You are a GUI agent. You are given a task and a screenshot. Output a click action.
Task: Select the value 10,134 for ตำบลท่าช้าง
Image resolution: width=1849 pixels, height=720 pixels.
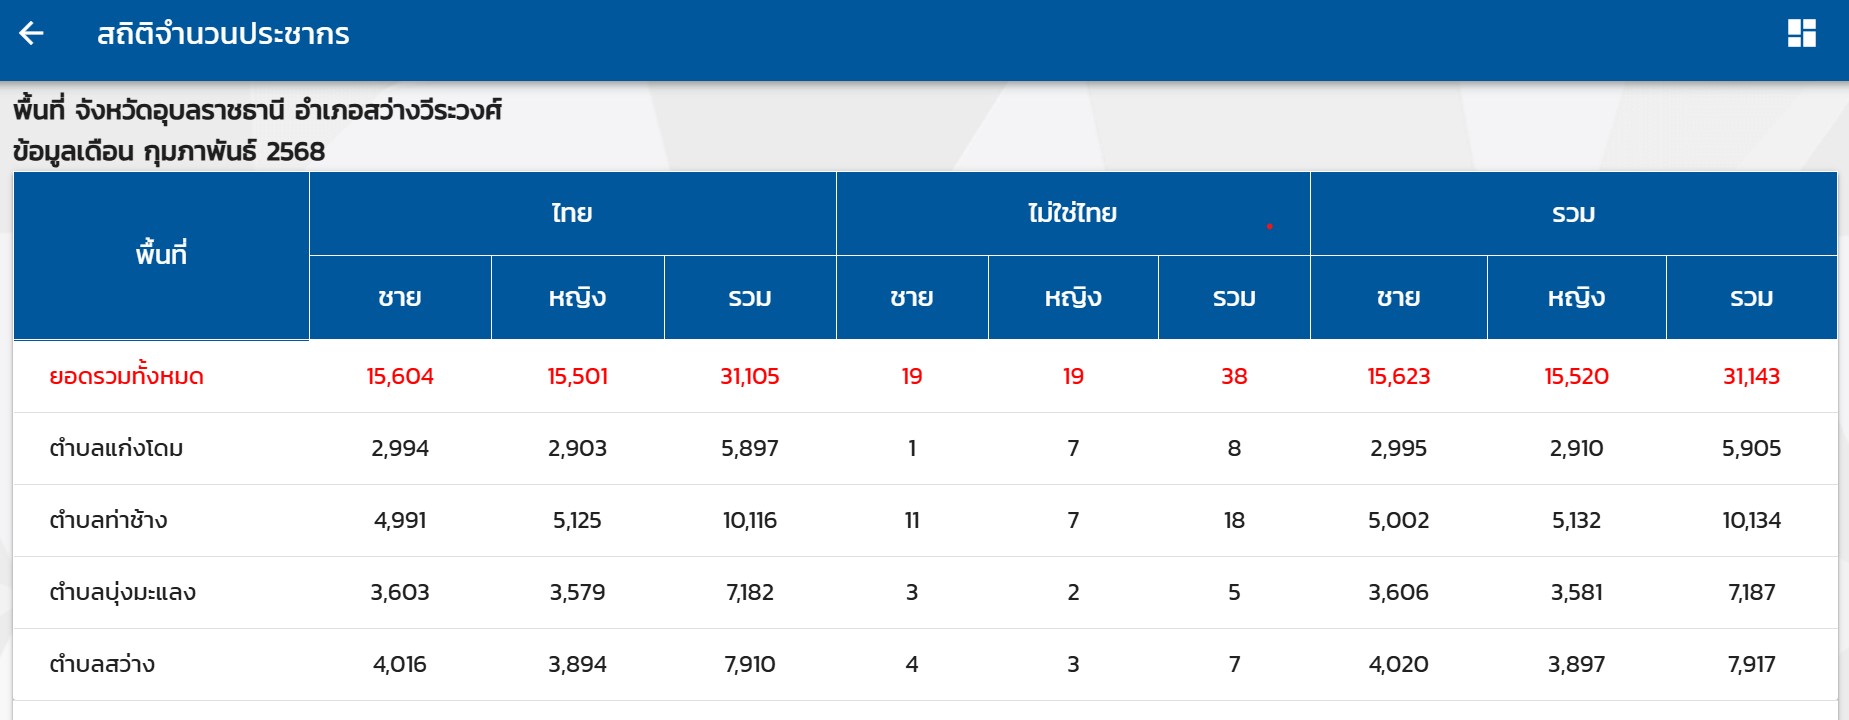pyautogui.click(x=1751, y=521)
